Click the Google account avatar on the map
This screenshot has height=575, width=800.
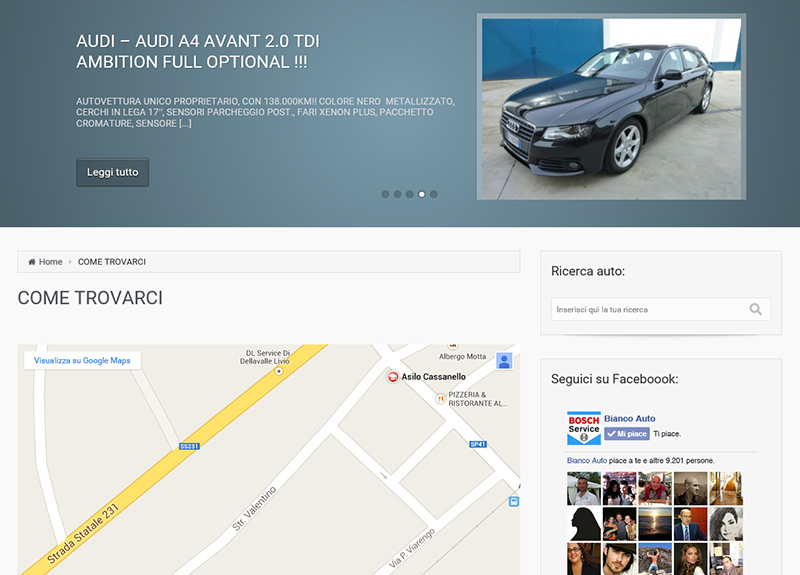pyautogui.click(x=504, y=361)
